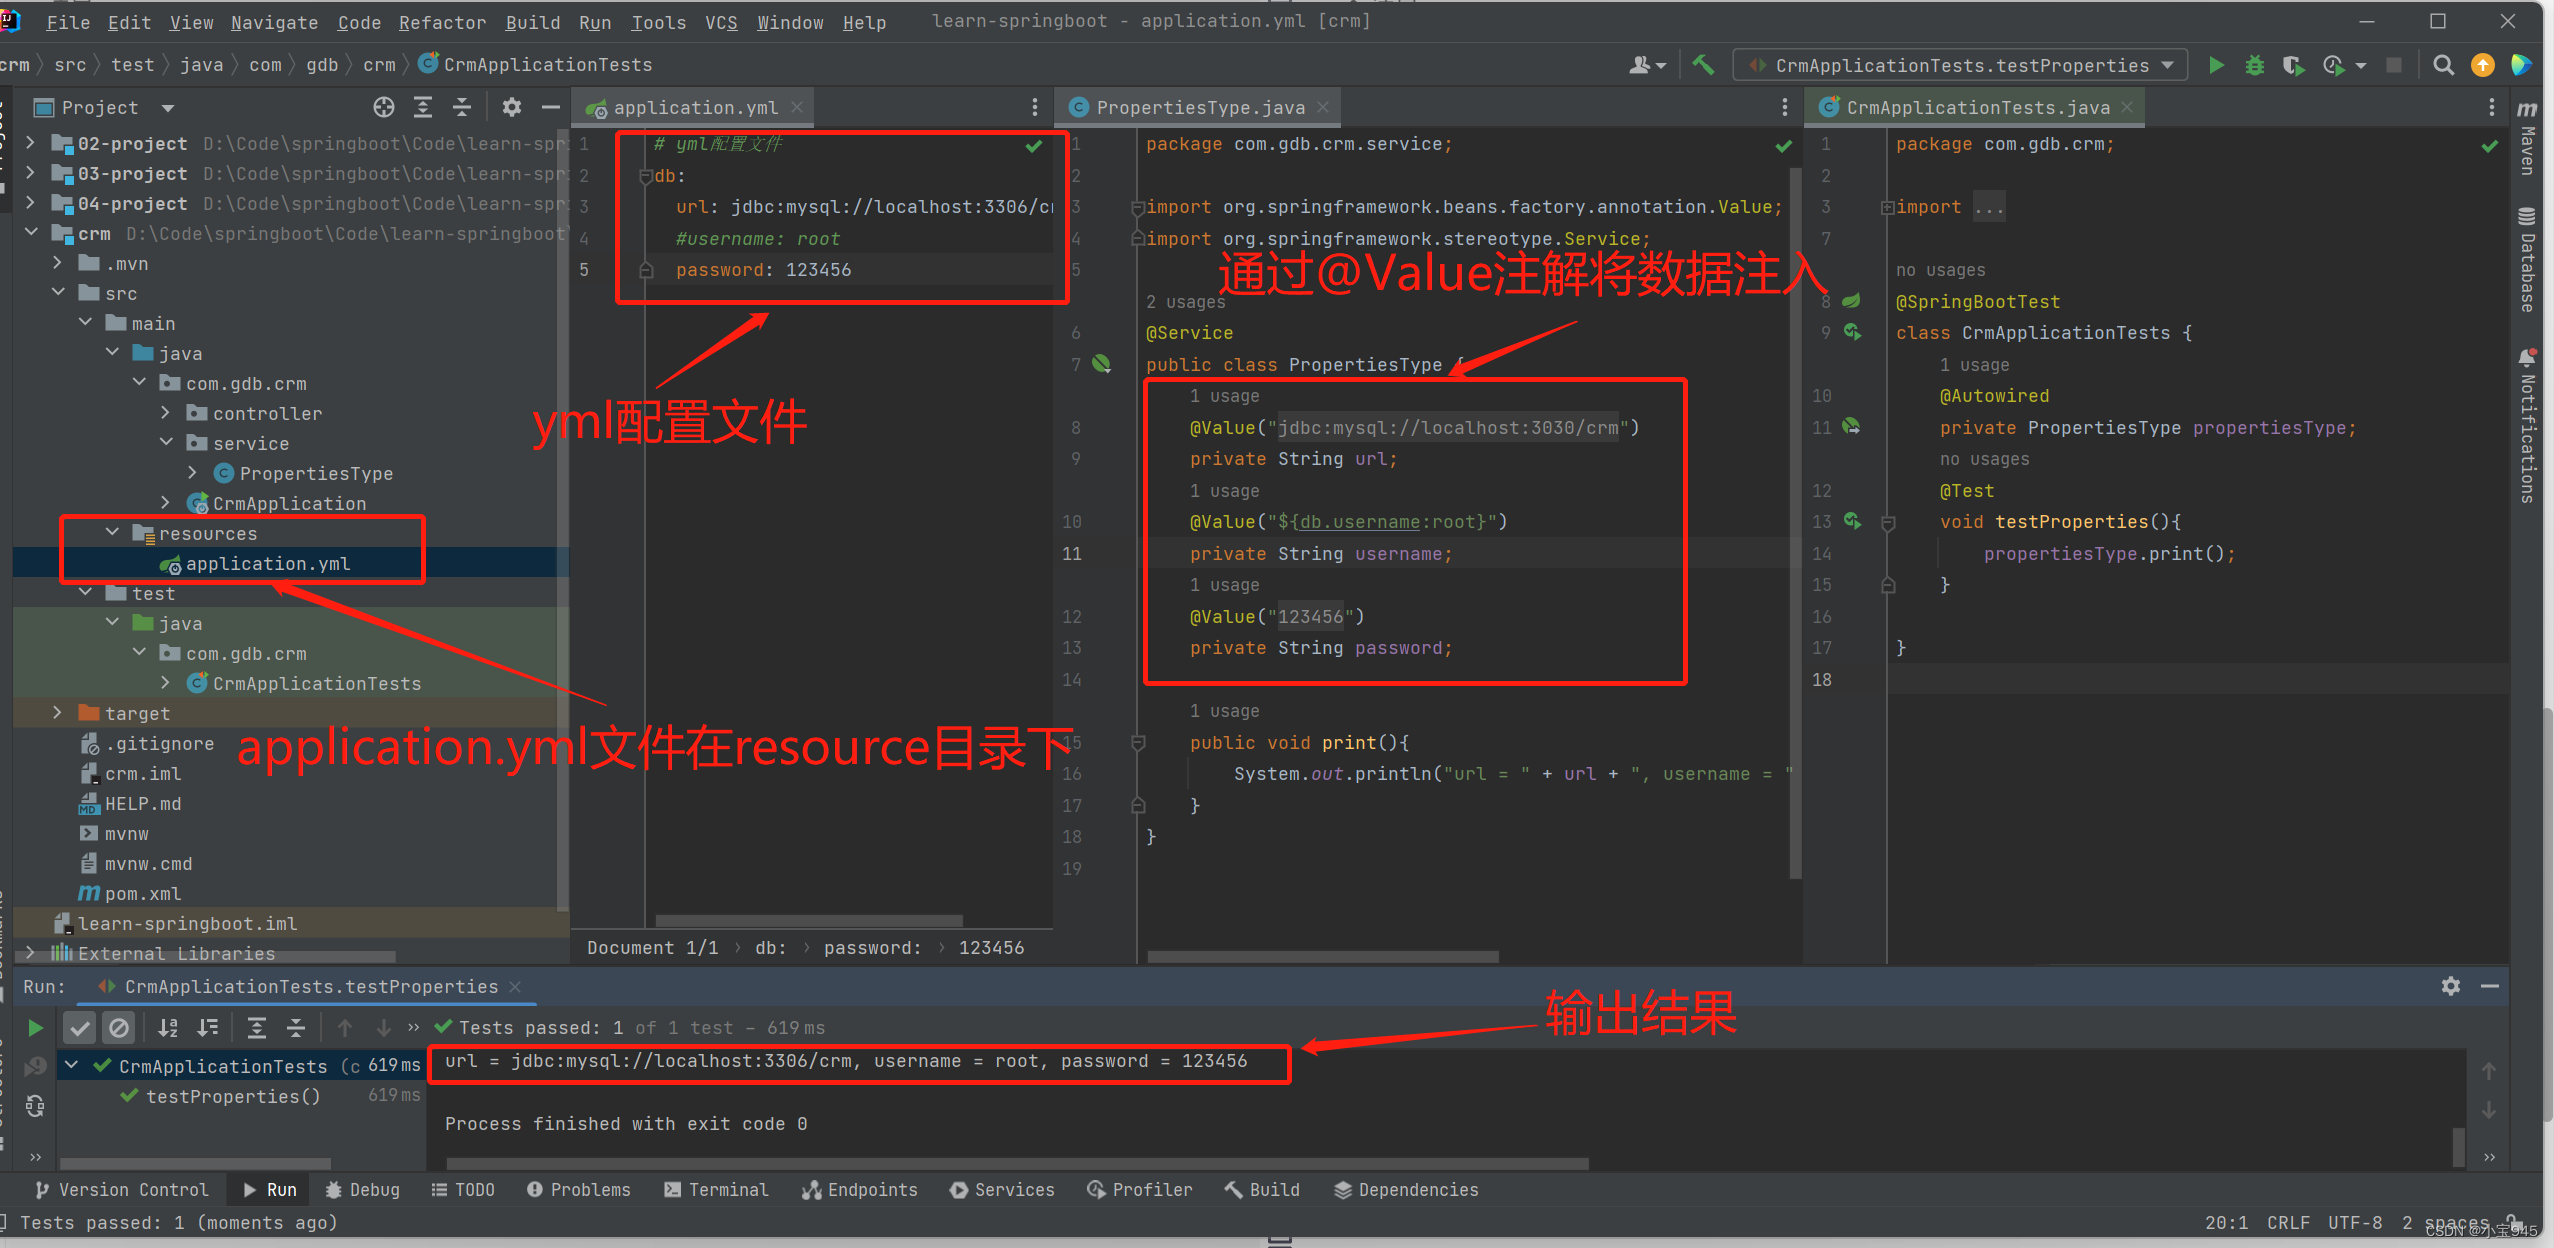The image size is (2554, 1248).
Task: Expand the controller package
Action: coord(165,413)
